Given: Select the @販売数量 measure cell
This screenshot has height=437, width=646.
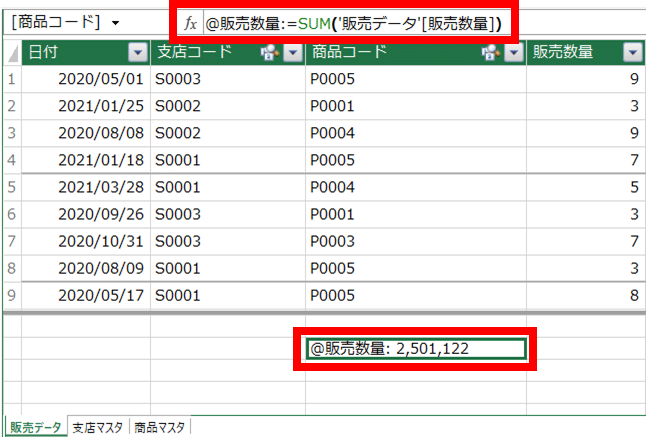Looking at the screenshot, I should pos(416,349).
